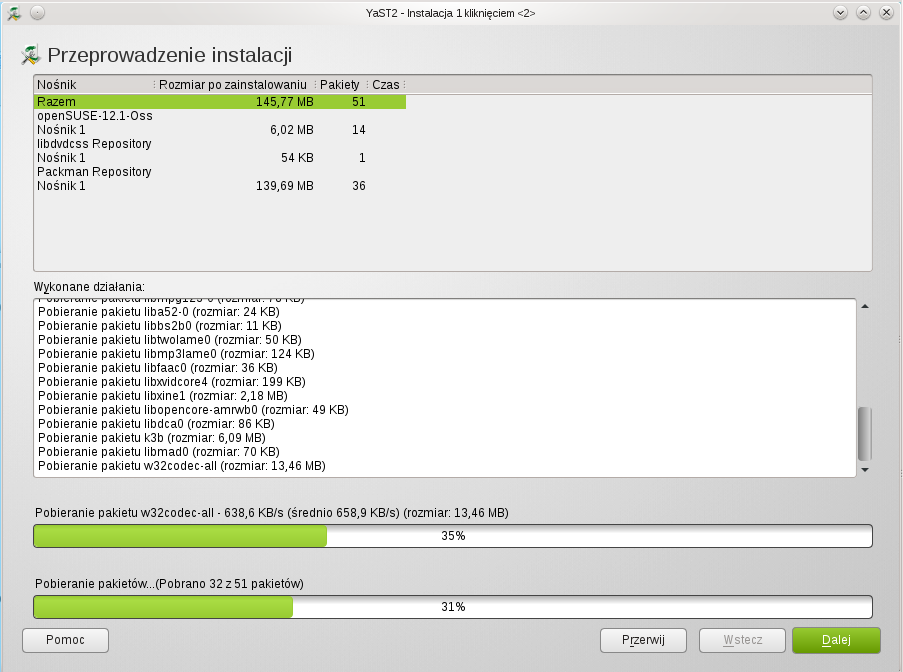This screenshot has width=903, height=672.
Task: Click the pin-on-all-desktops title bar button
Action: (x=37, y=12)
